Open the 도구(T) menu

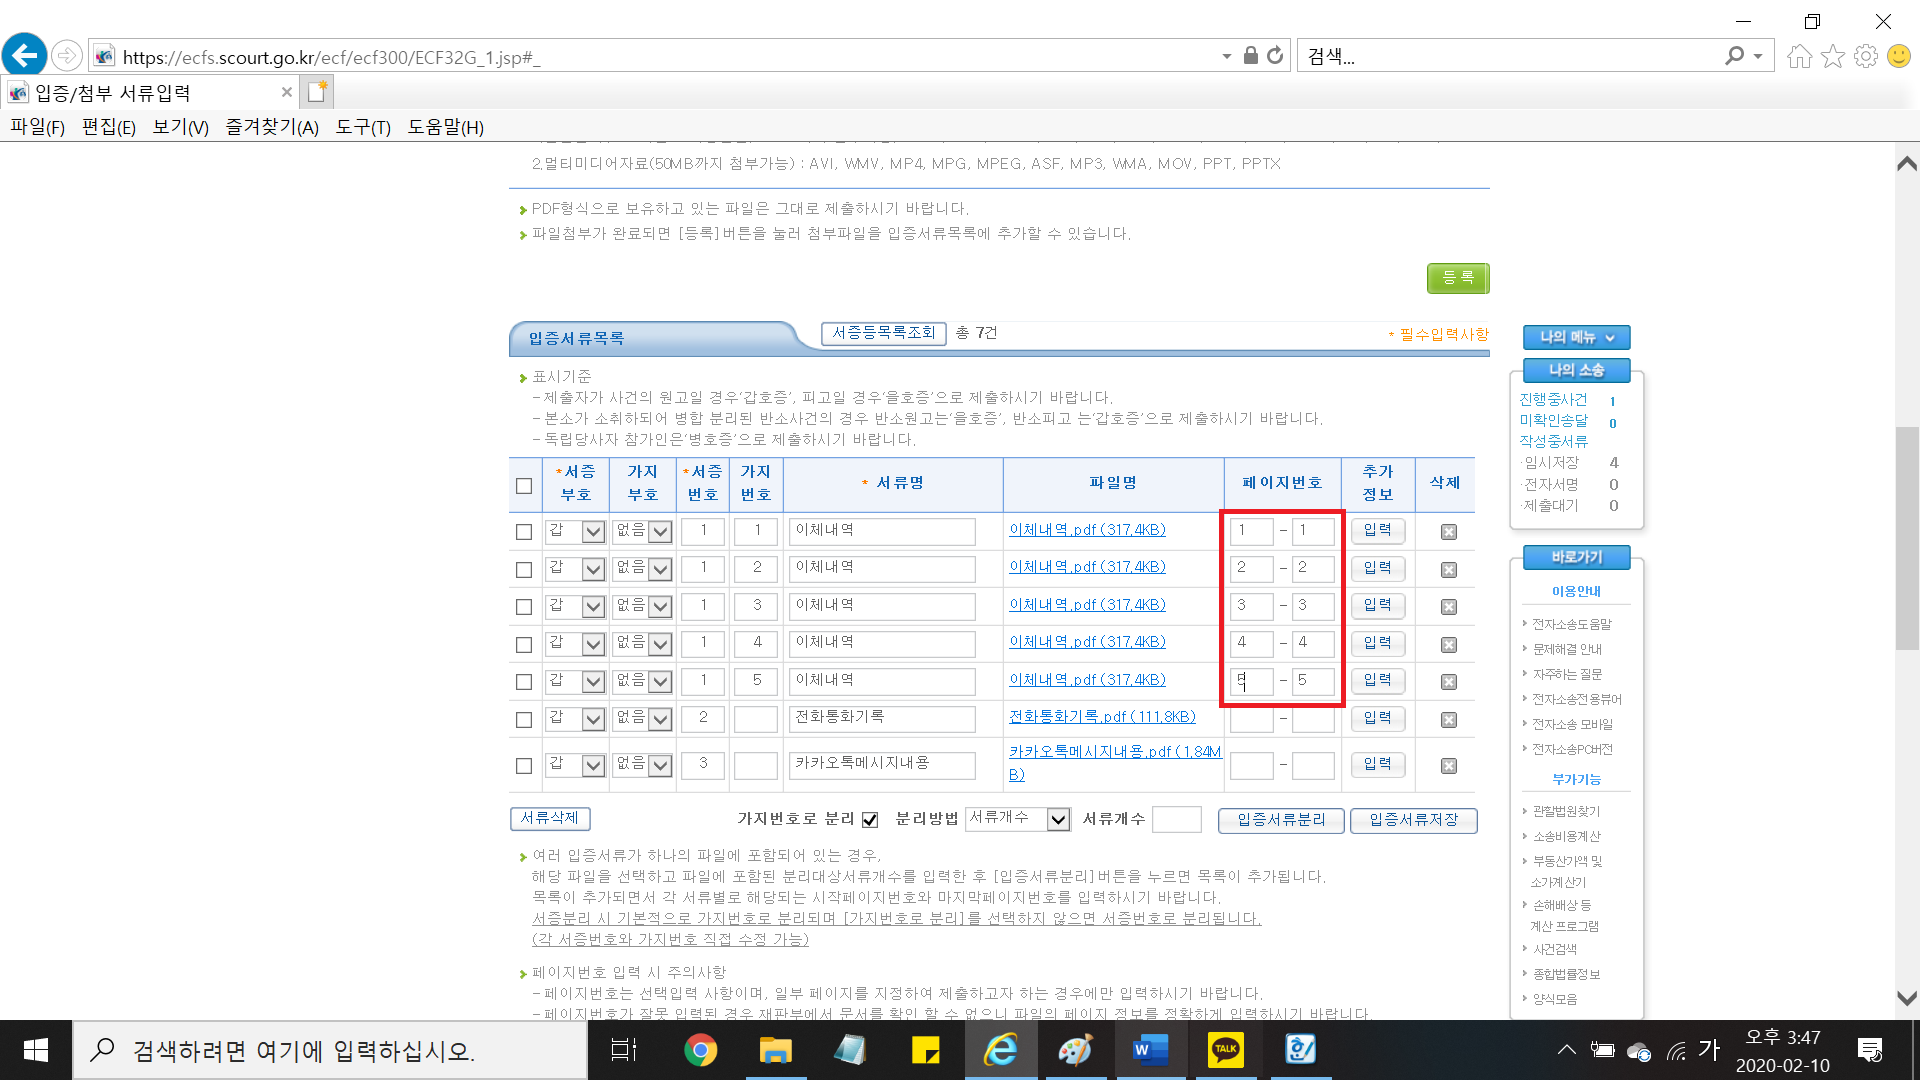click(363, 127)
